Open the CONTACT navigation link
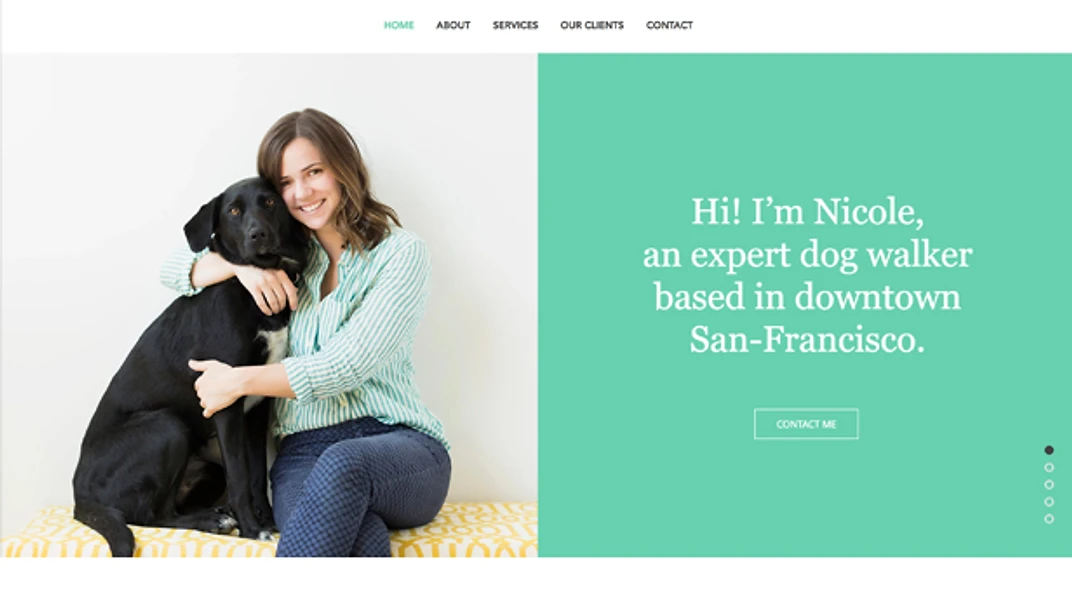 pyautogui.click(x=669, y=25)
